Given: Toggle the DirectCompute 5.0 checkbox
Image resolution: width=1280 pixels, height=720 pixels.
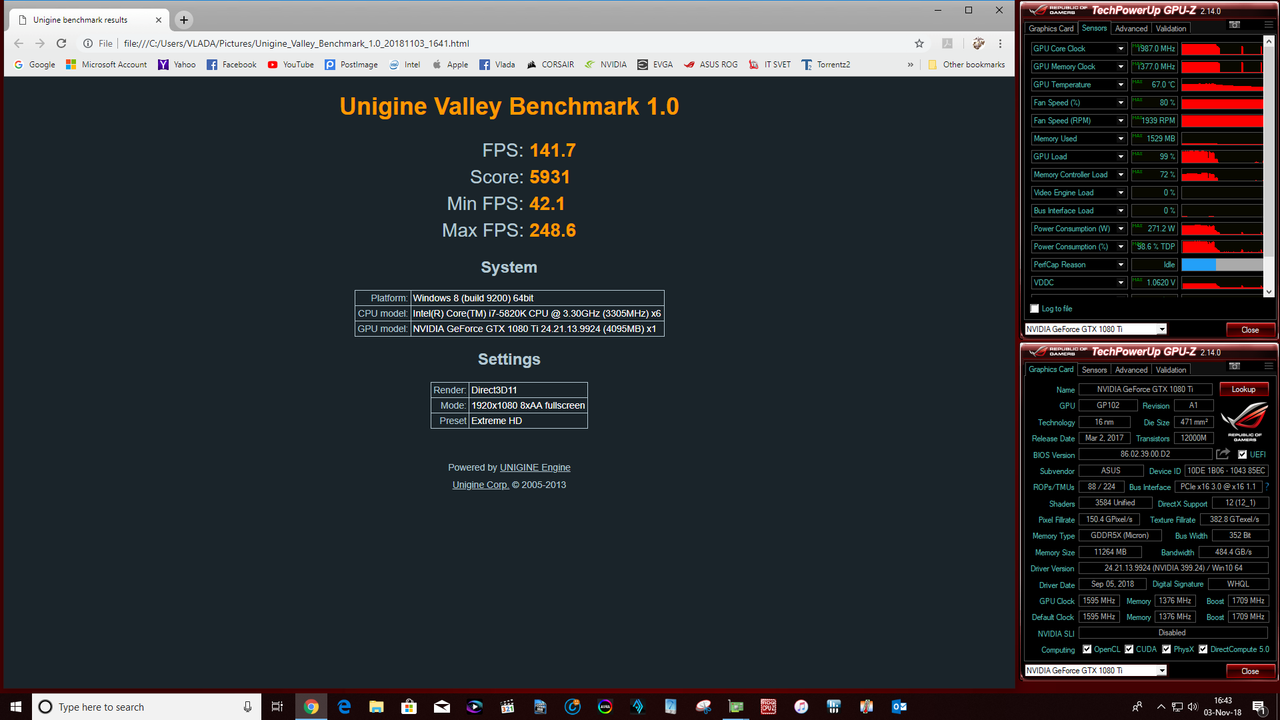Looking at the screenshot, I should [x=1203, y=649].
